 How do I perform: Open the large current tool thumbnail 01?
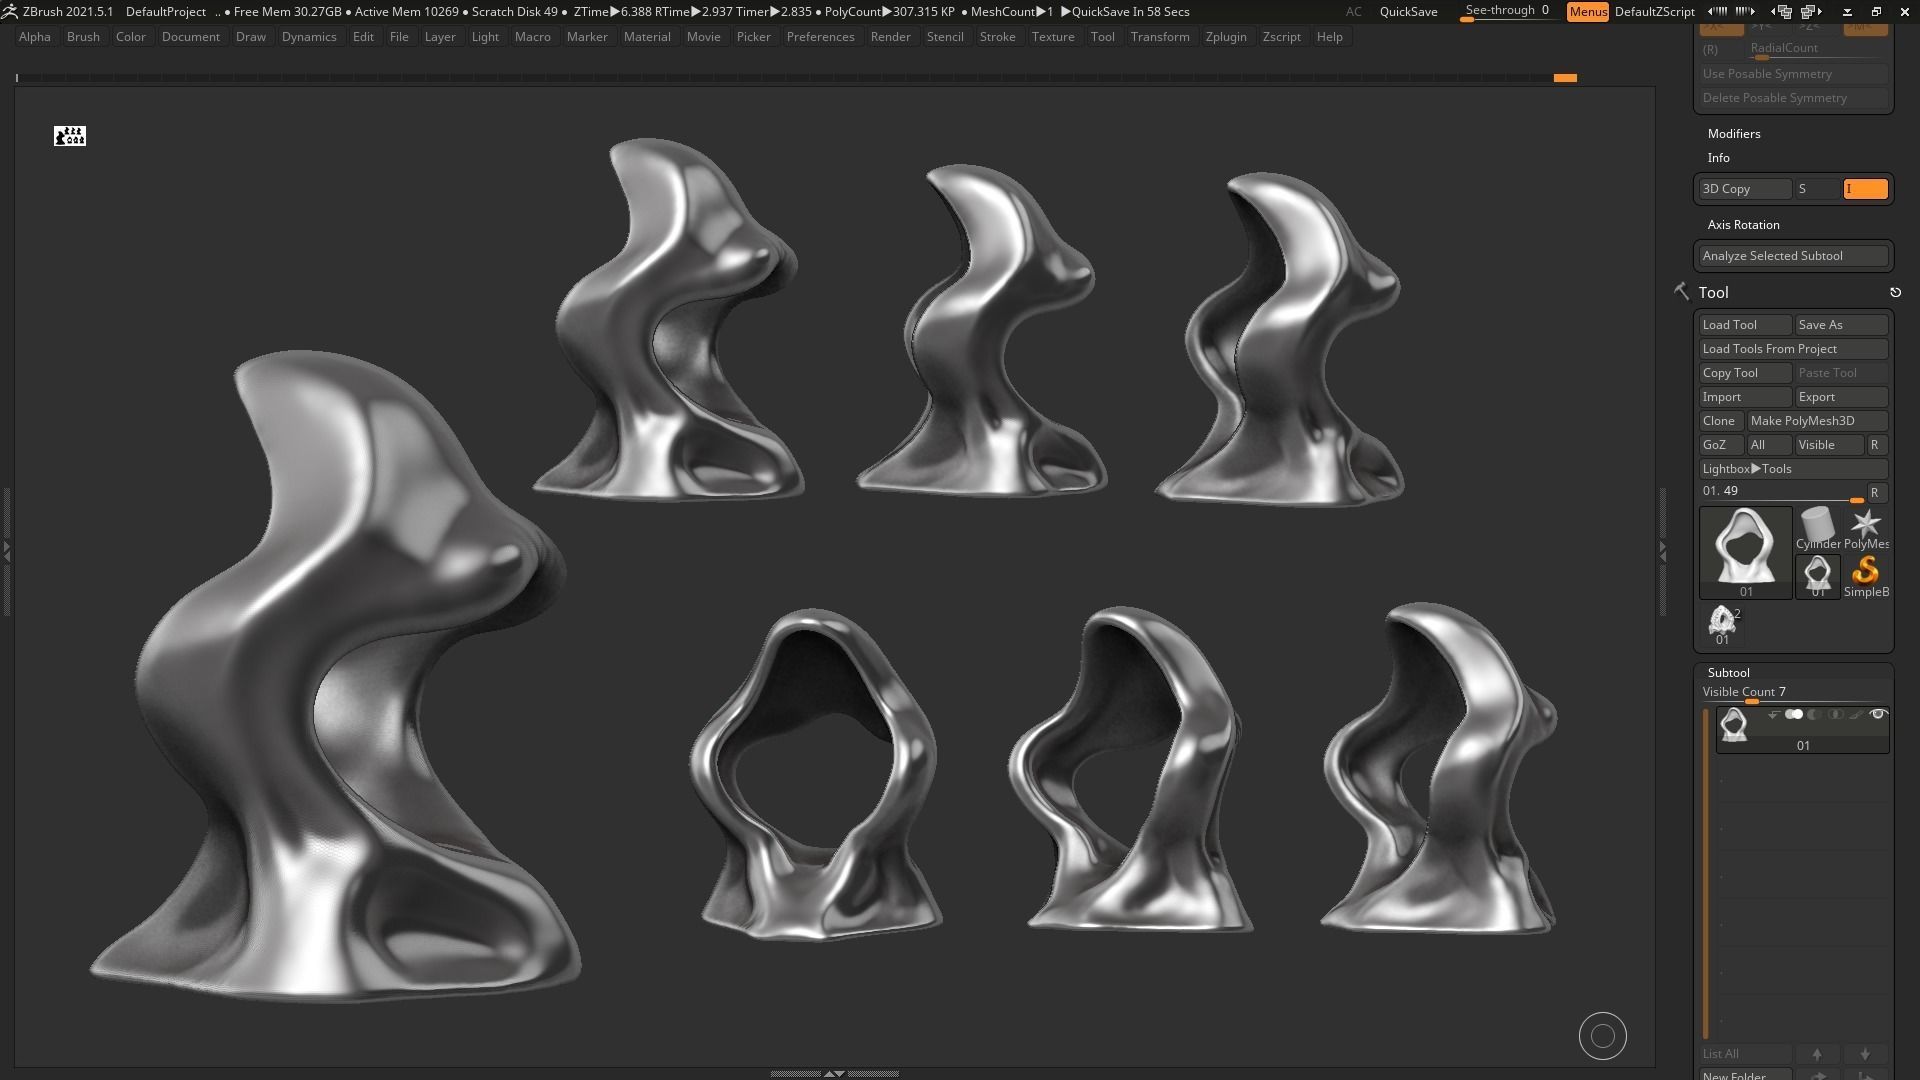pos(1746,552)
